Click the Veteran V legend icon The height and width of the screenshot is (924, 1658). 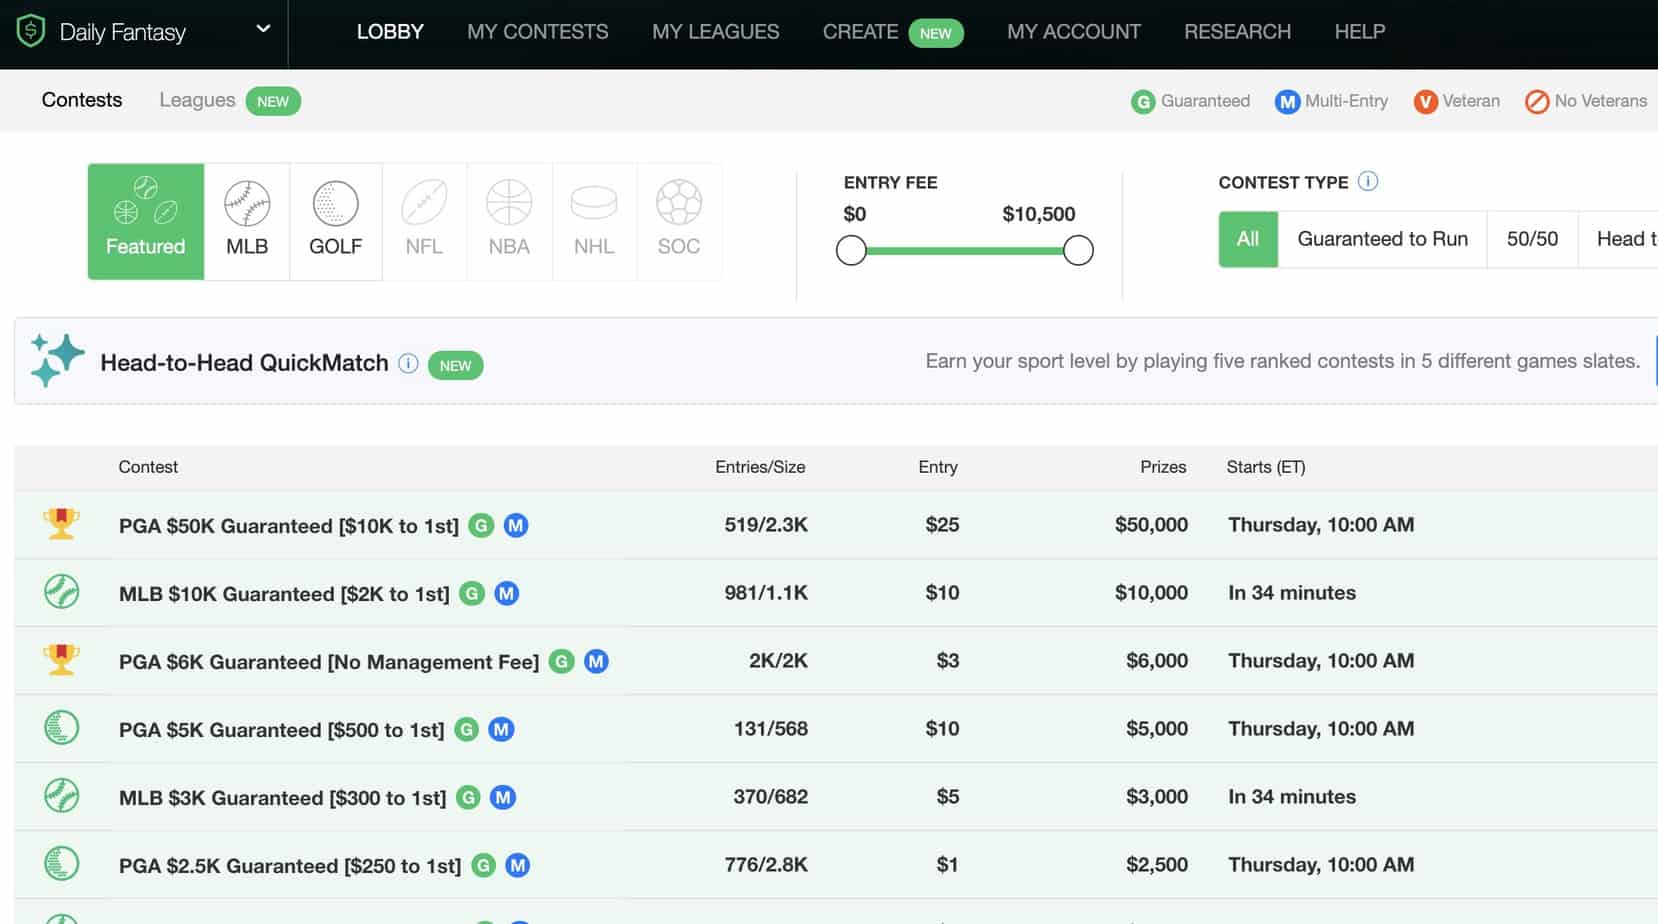tap(1425, 102)
